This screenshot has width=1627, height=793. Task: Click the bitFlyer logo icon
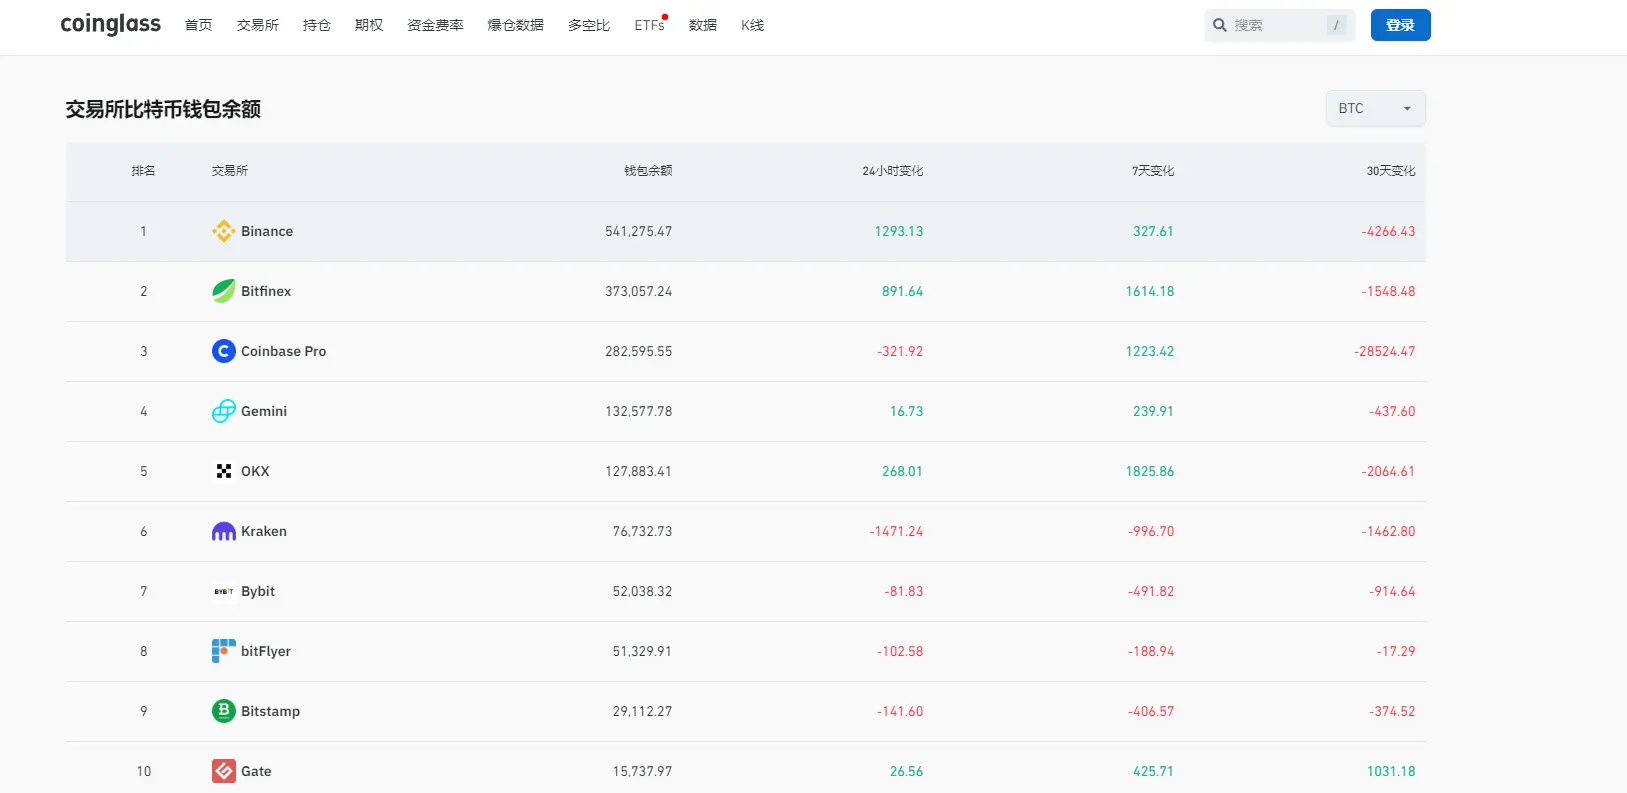pos(224,651)
